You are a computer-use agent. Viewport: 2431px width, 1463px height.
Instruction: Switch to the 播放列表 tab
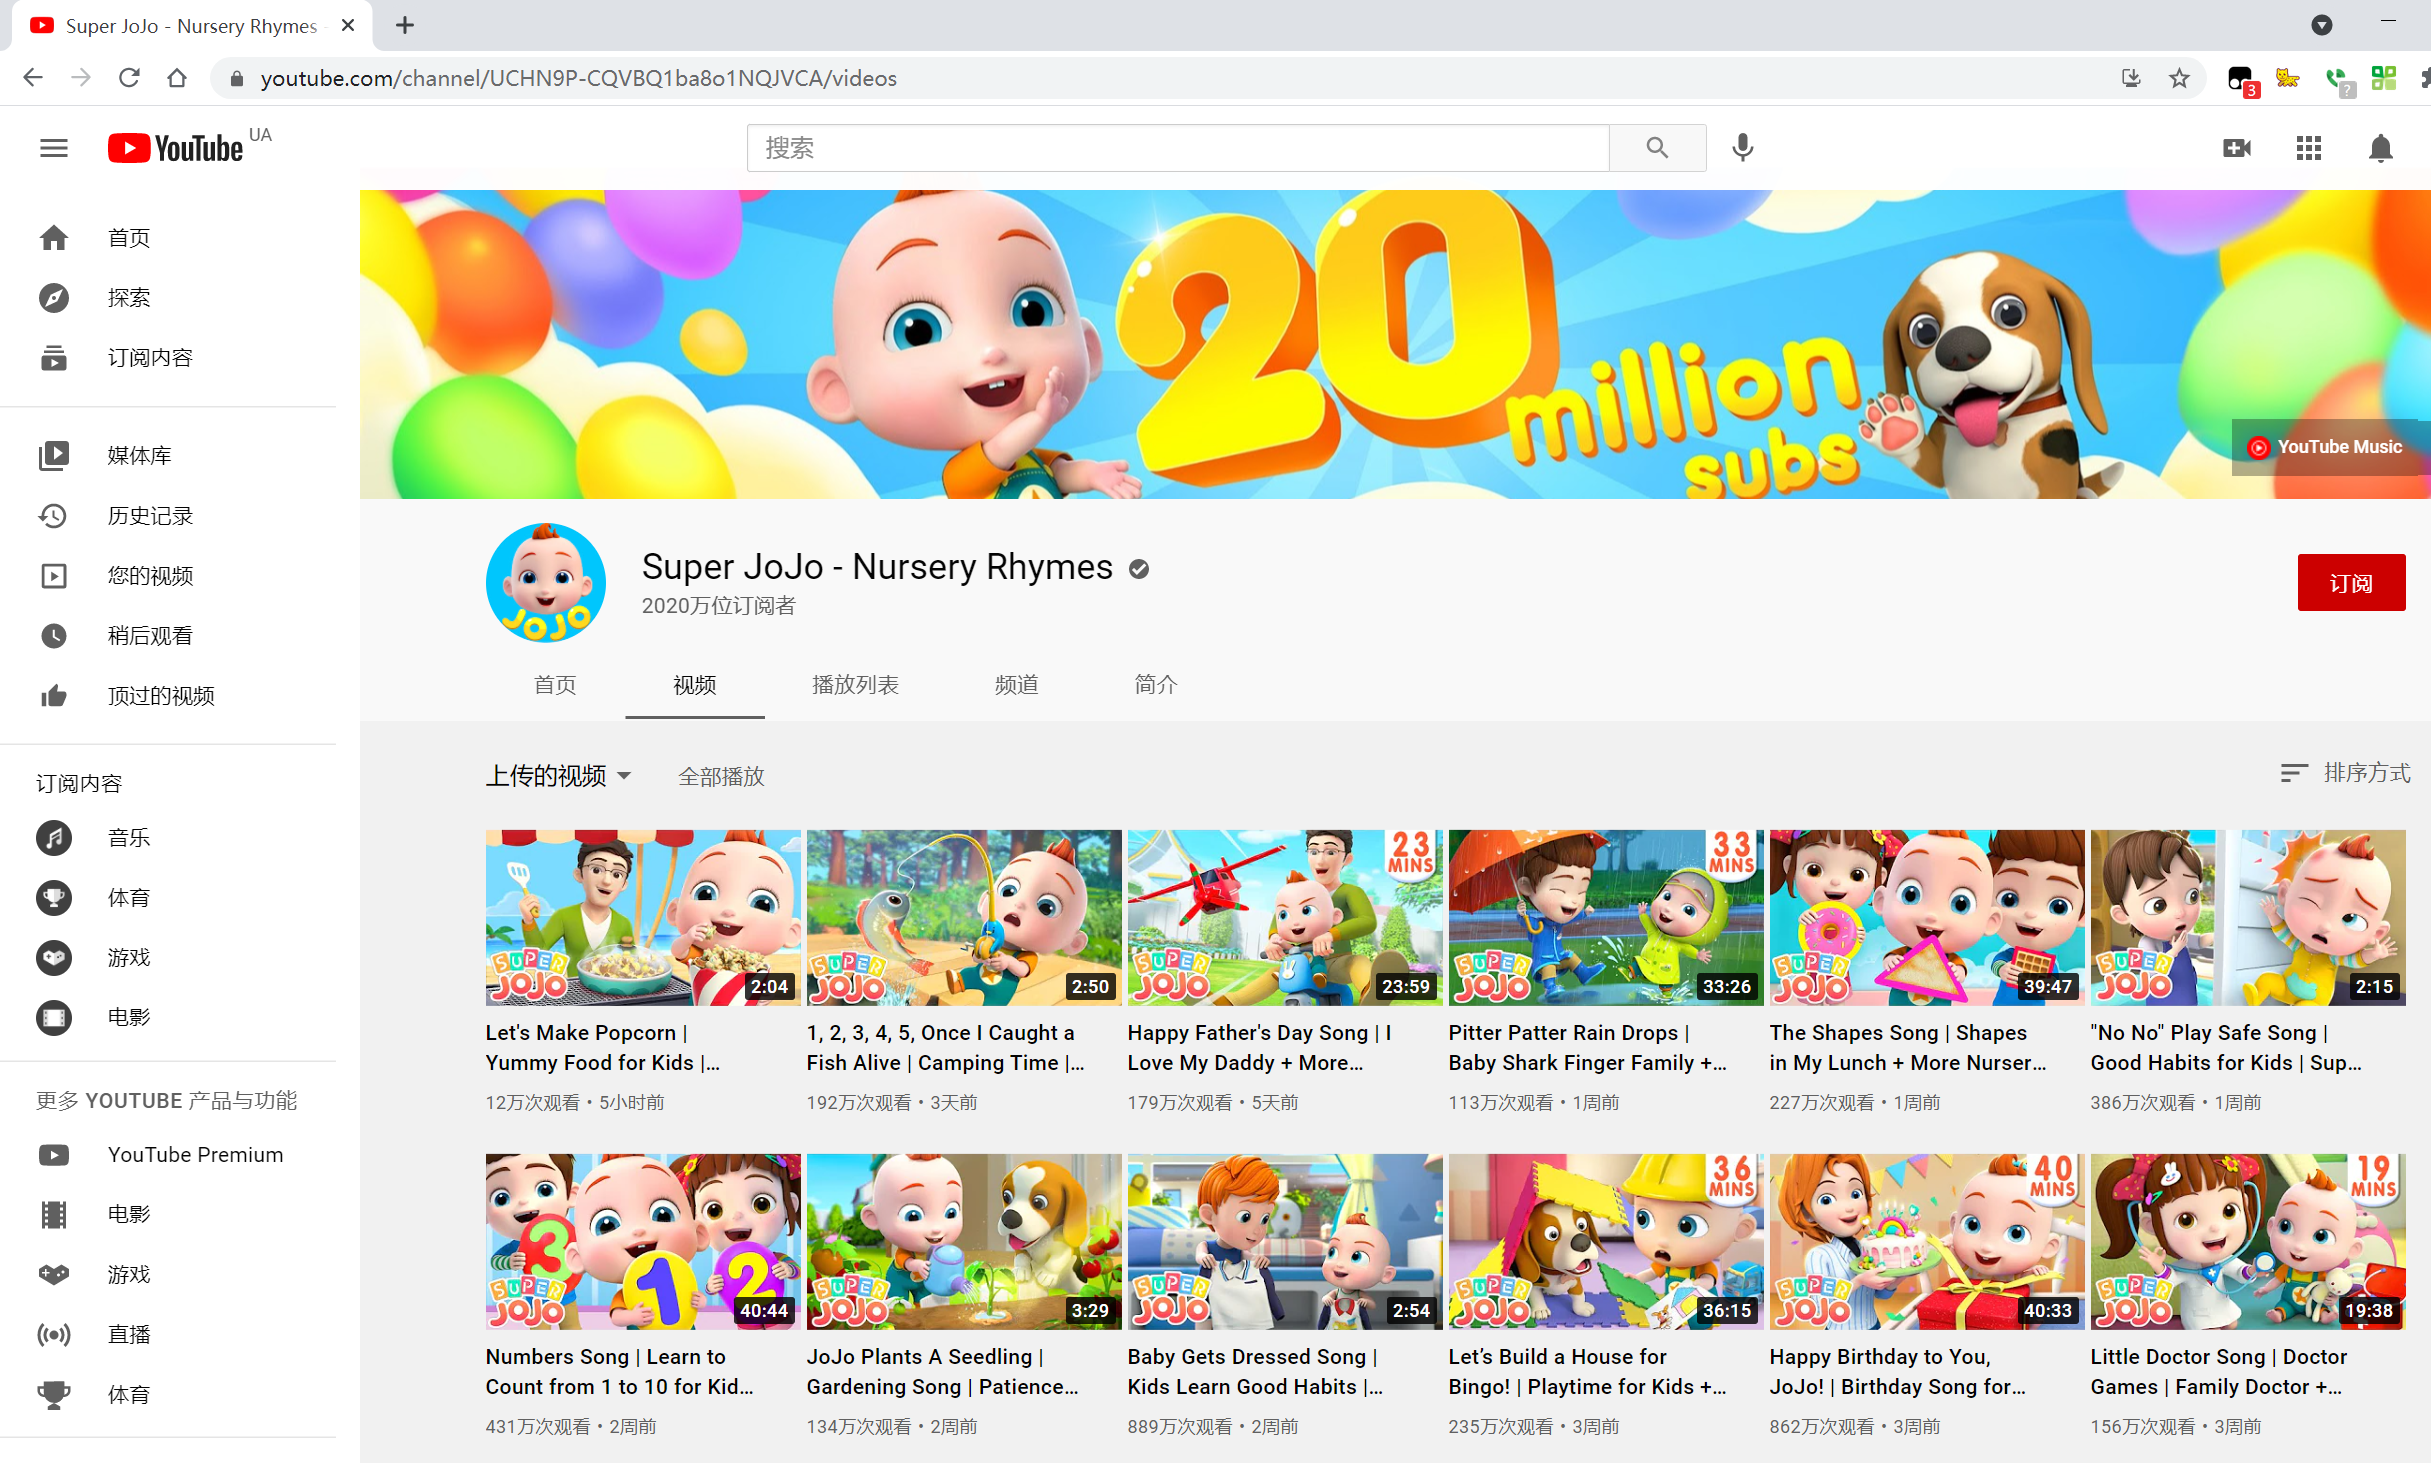click(855, 685)
